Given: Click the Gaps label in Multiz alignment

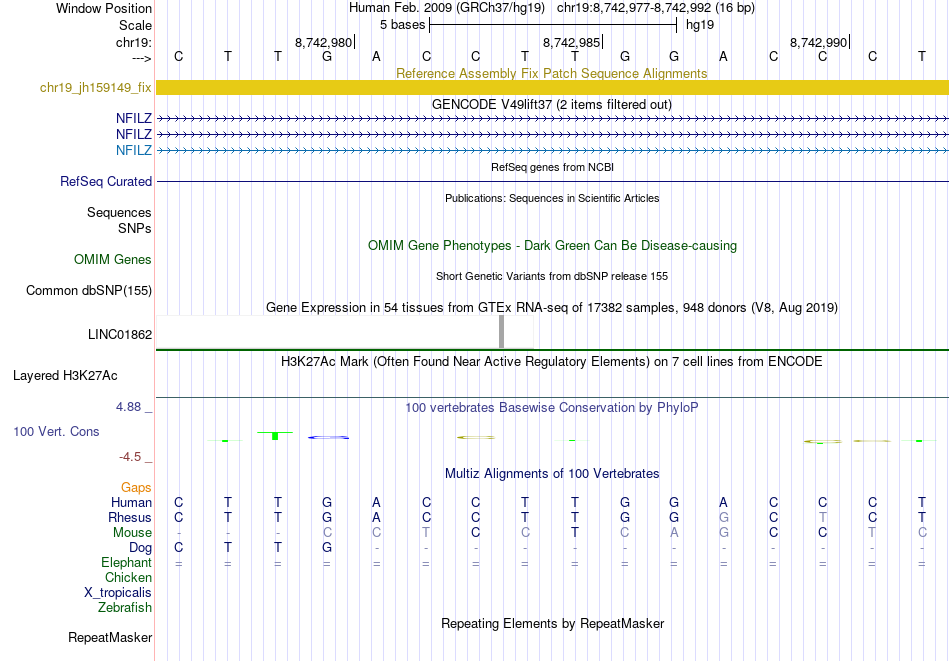Looking at the screenshot, I should tap(136, 487).
